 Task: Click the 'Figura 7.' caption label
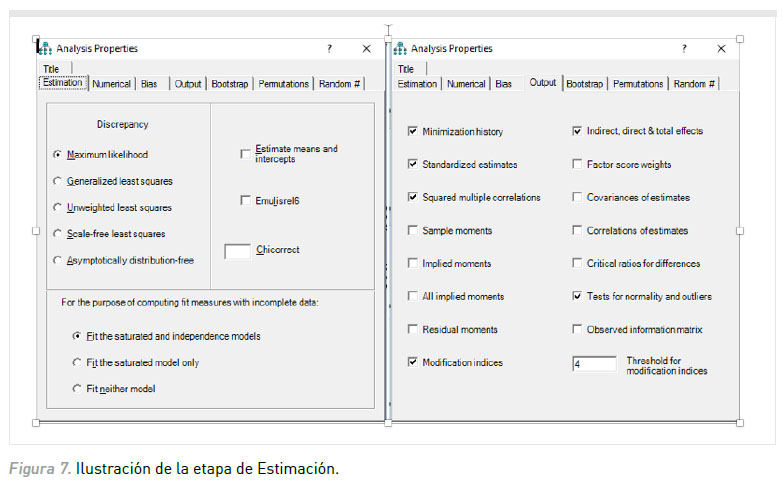[39, 469]
